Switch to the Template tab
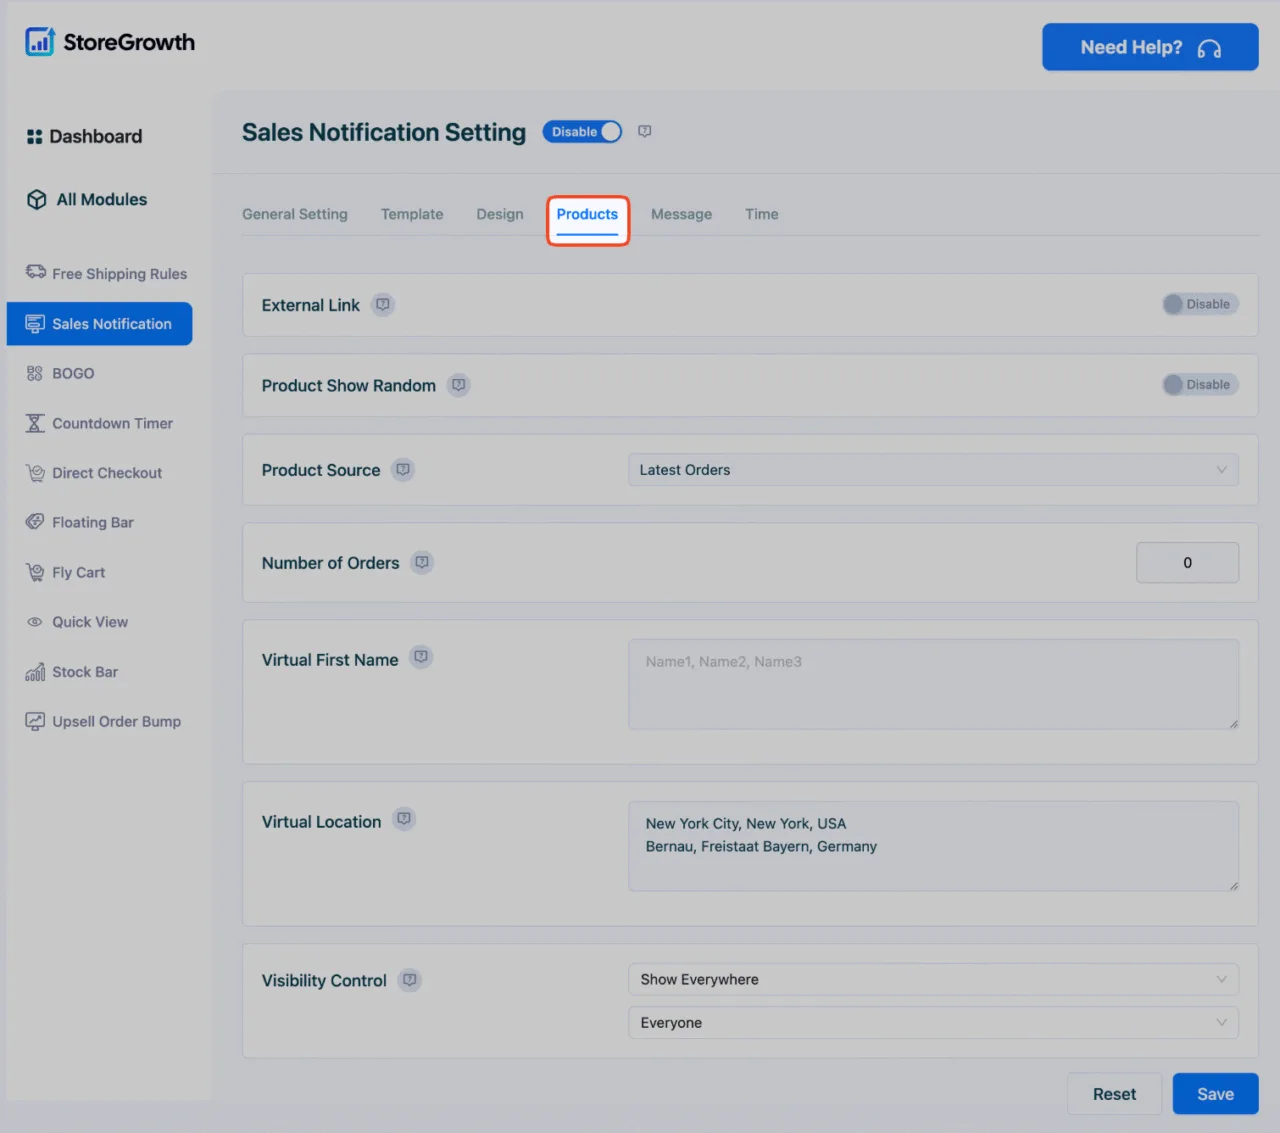Image resolution: width=1280 pixels, height=1133 pixels. tap(412, 214)
